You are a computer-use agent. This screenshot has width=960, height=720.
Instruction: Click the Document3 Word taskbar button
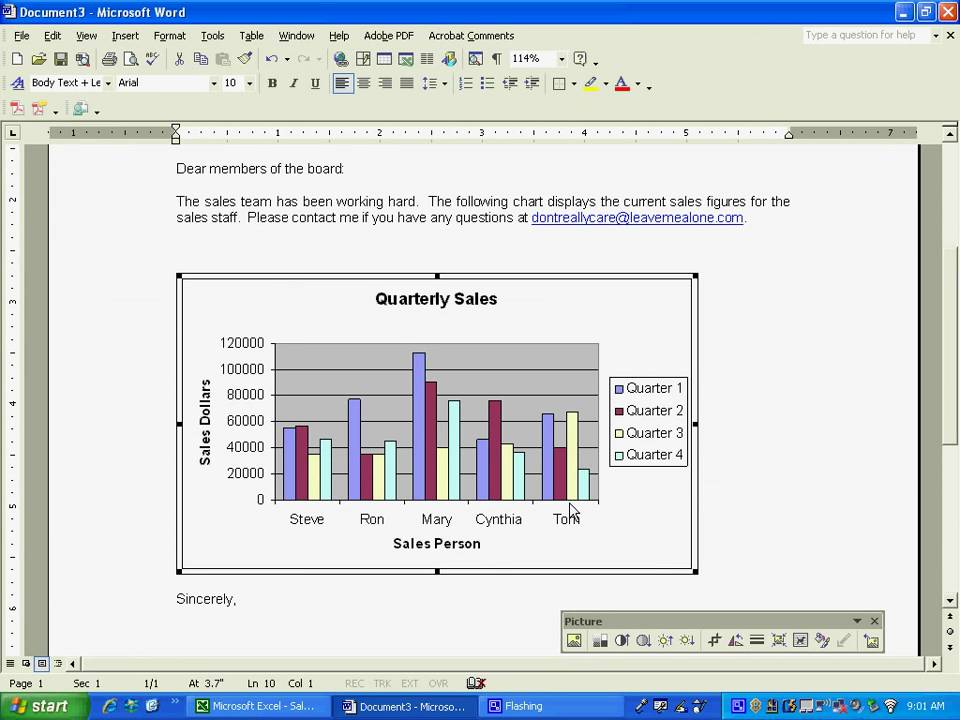[405, 706]
